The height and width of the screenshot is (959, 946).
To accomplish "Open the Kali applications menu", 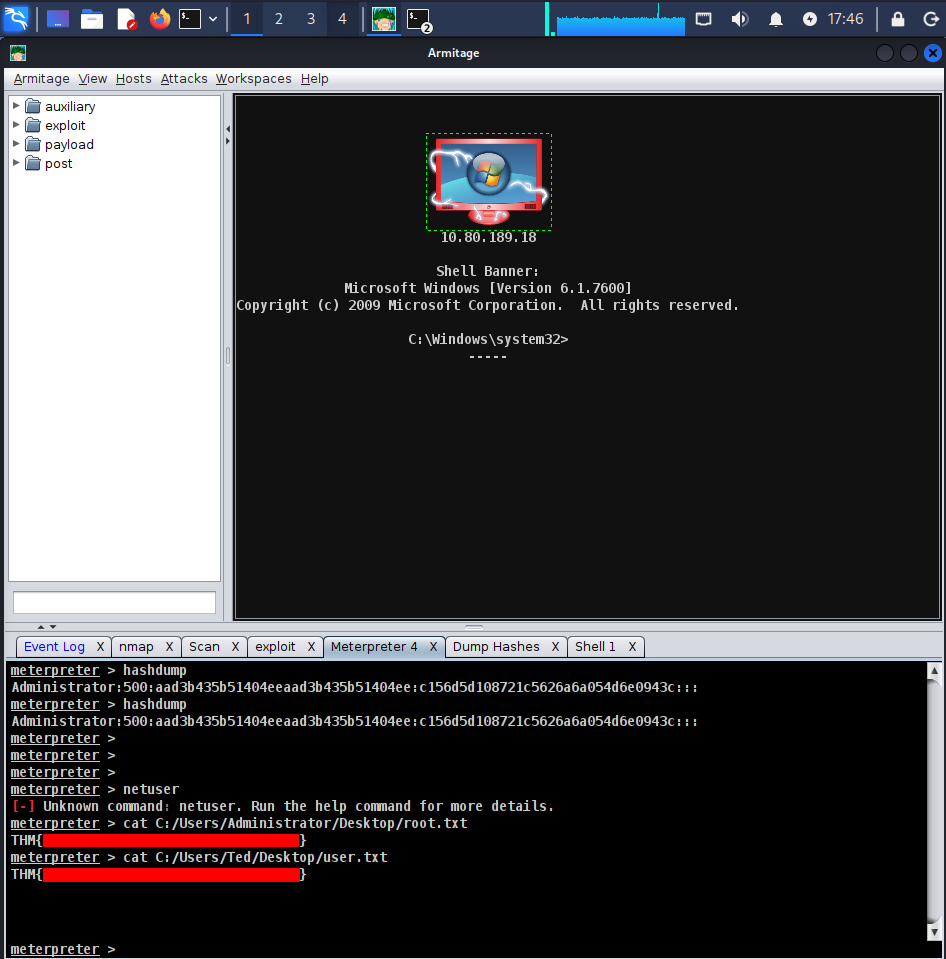I will (x=16, y=19).
